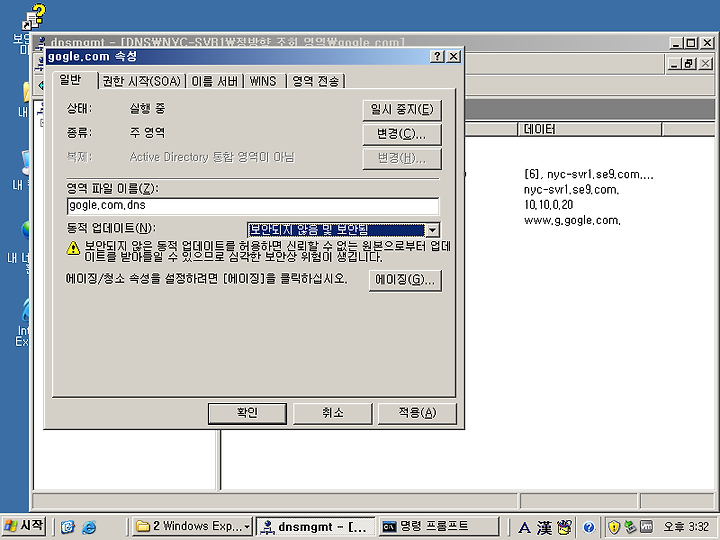Click the blue help tray icon
Viewport: 720px width, 540px height.
pos(589,527)
